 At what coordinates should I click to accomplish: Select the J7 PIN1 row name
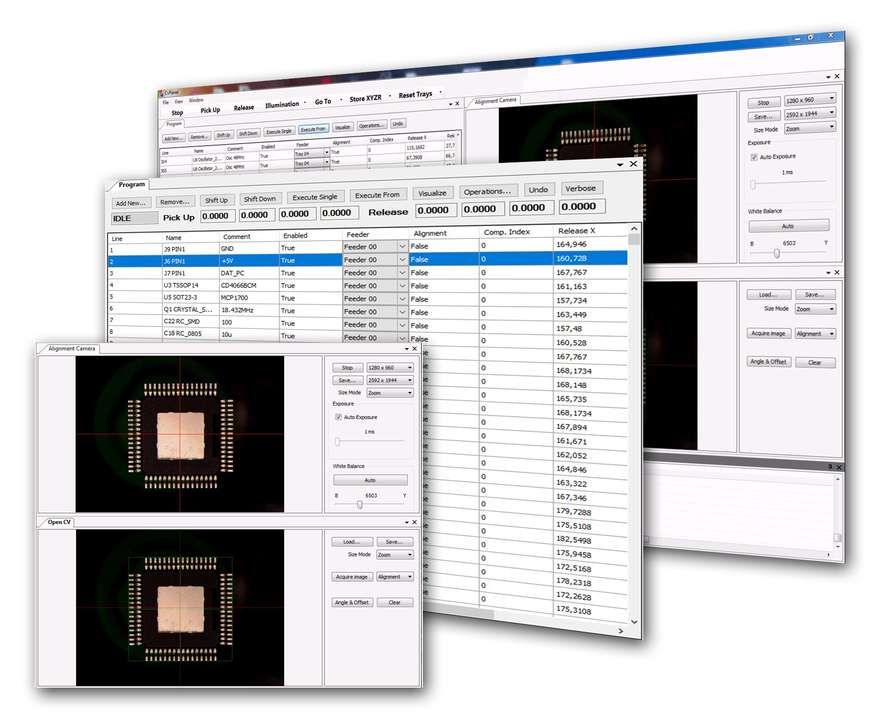[x=174, y=273]
